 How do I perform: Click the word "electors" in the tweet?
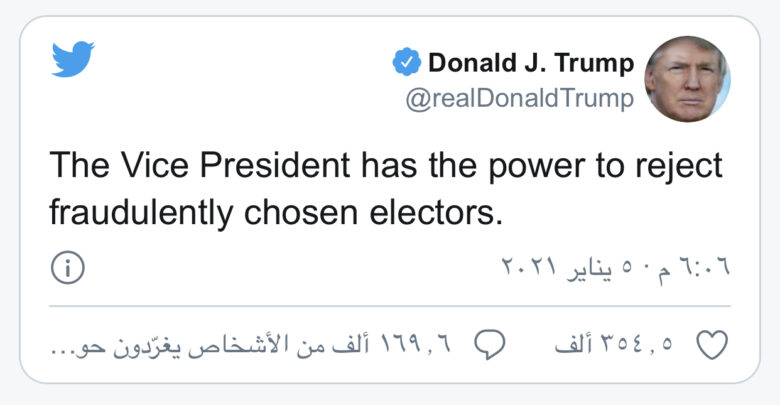441,212
